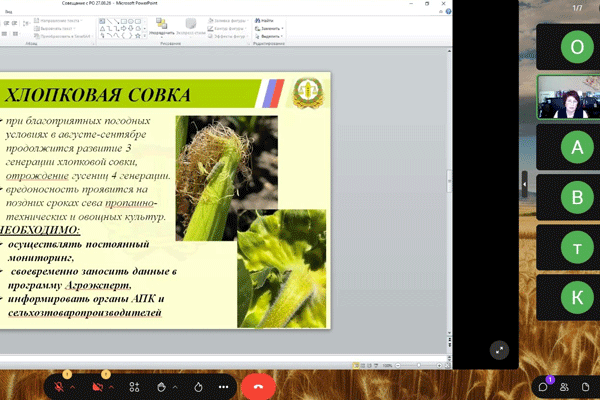
Task: Open the documents icon beside participants
Action: coord(585,387)
